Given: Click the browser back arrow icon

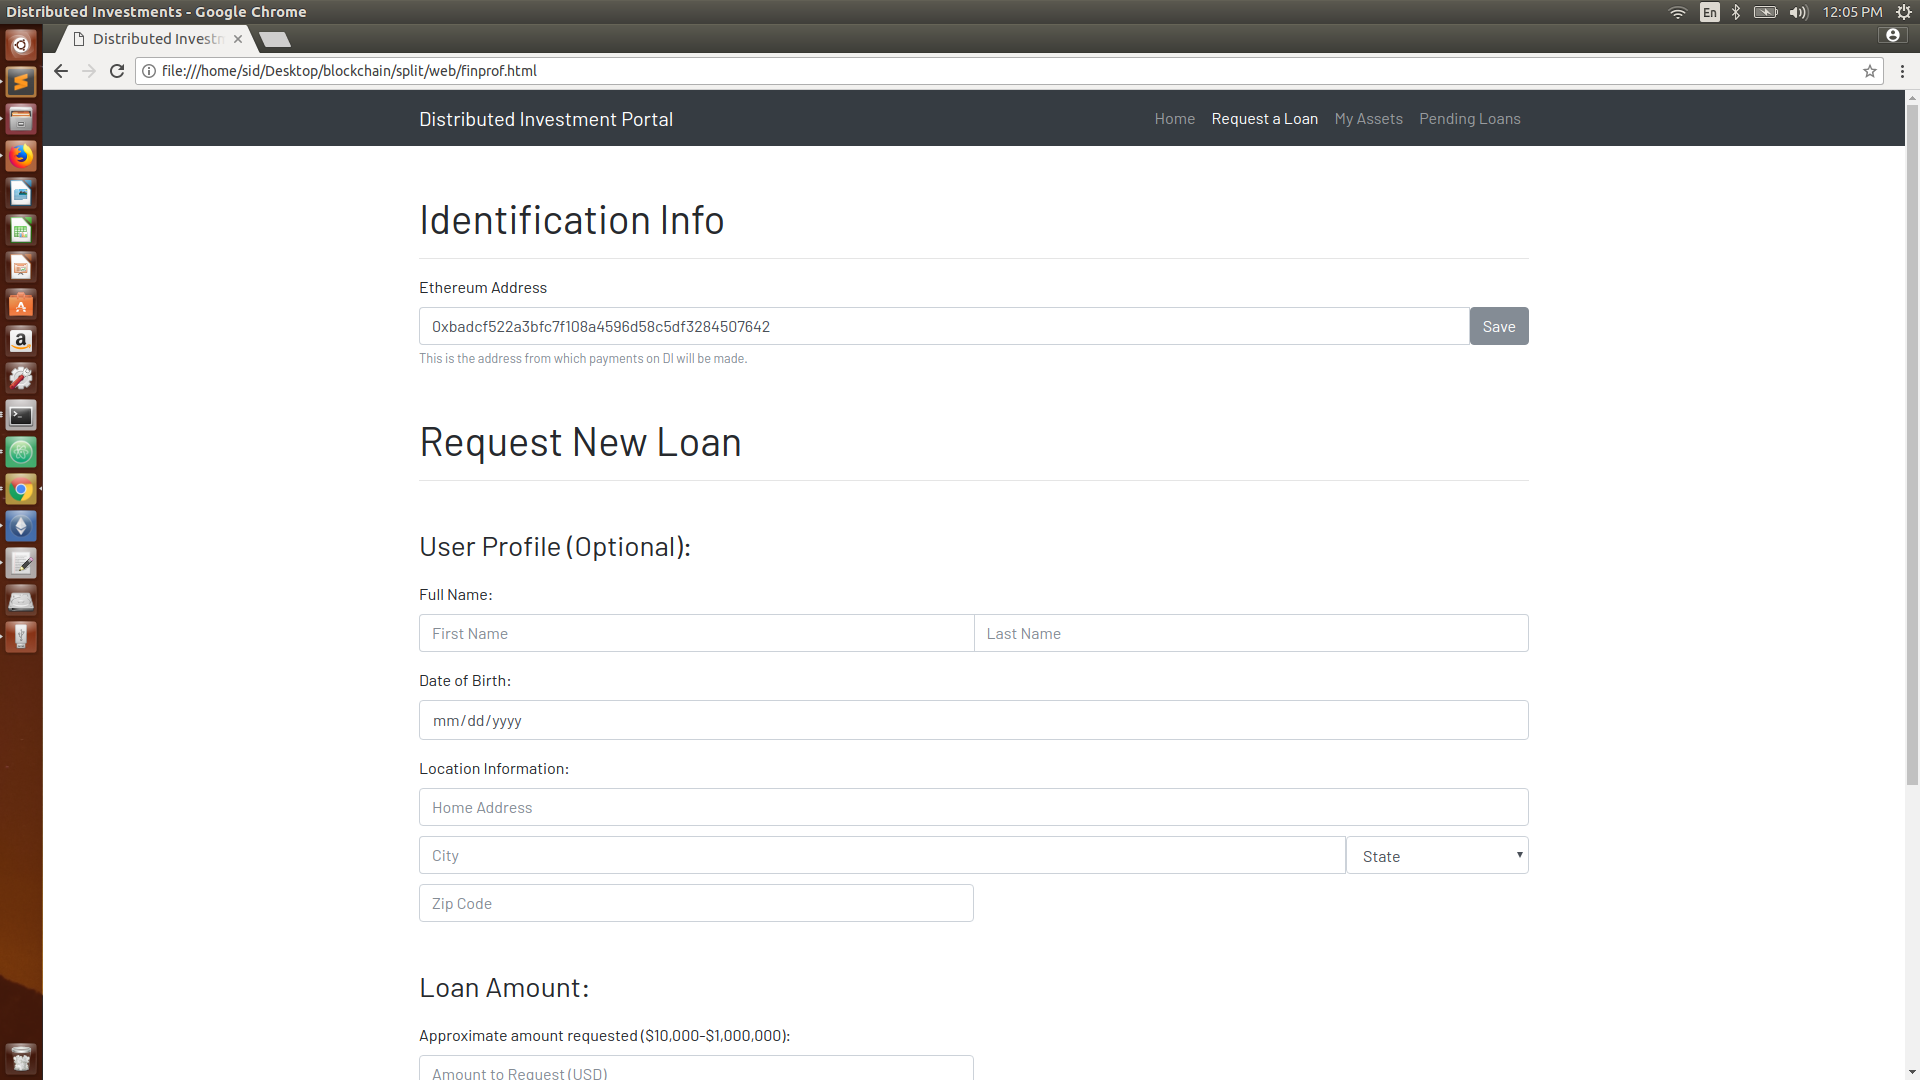Looking at the screenshot, I should [x=61, y=71].
